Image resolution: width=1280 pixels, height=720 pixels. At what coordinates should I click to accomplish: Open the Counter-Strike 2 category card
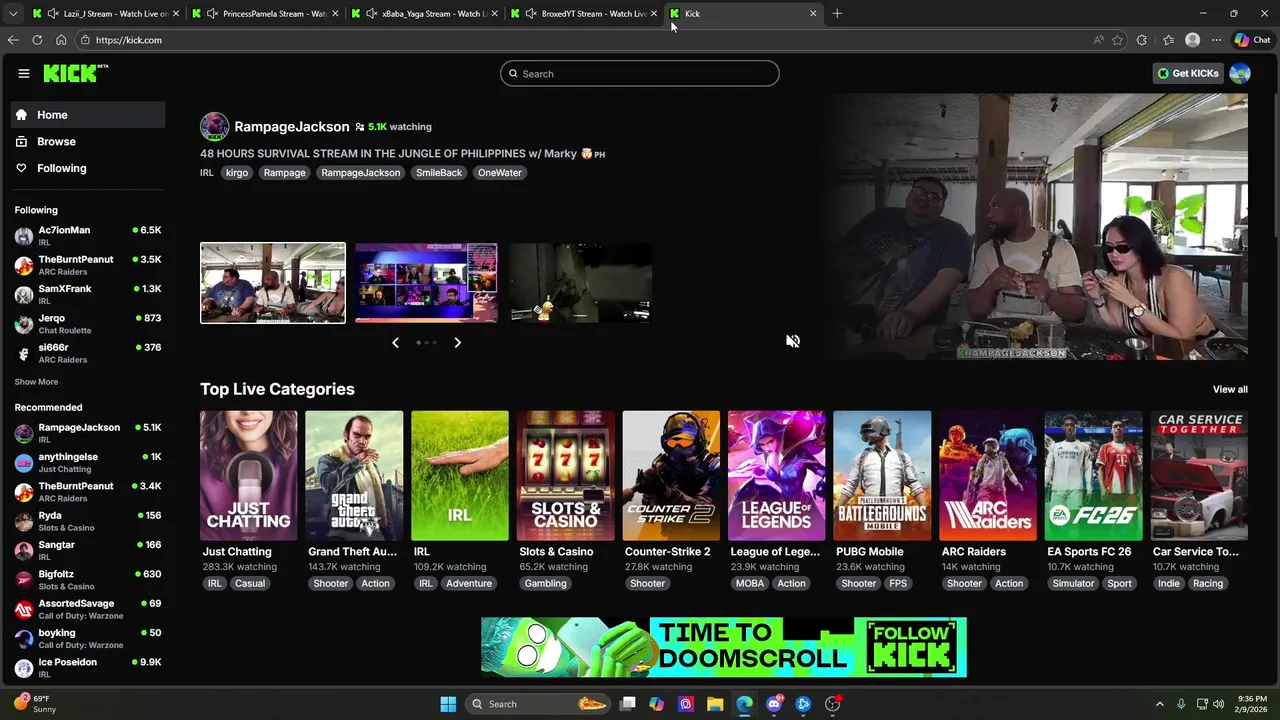coord(671,476)
